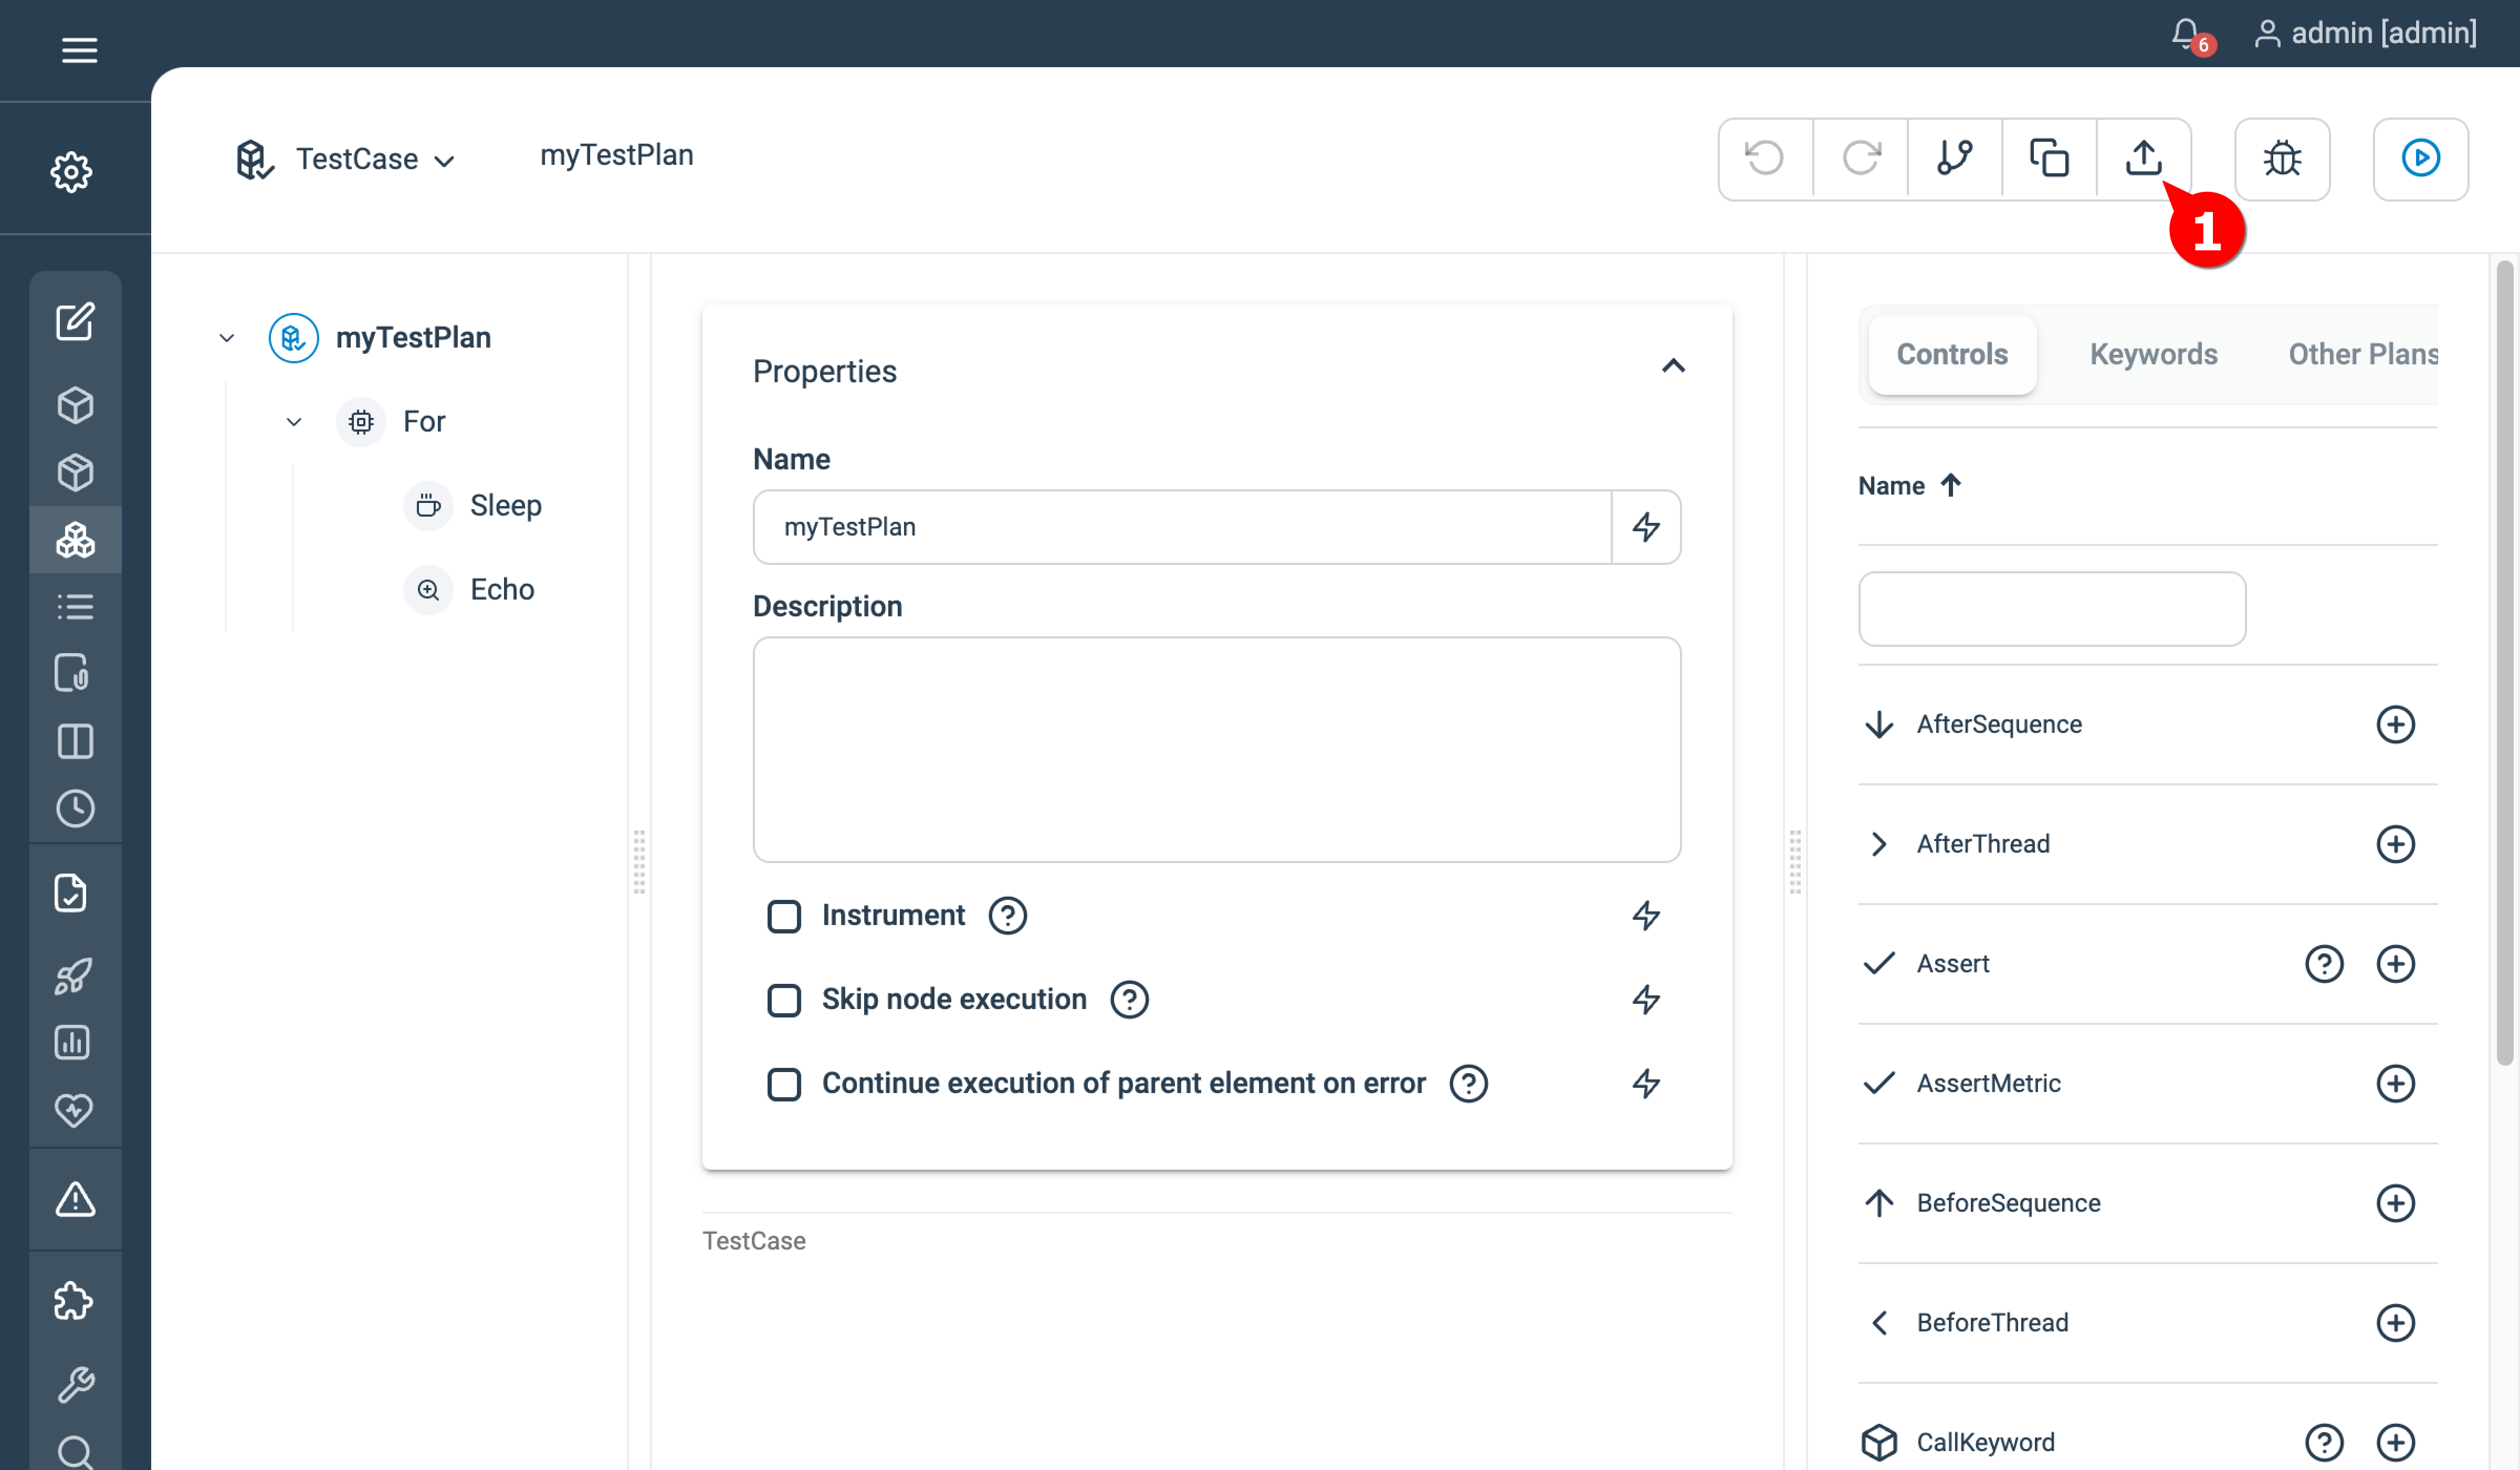Screen dimensions: 2520x1470
Task: Click the search magnifier icon in sidebar
Action: coord(75,1452)
